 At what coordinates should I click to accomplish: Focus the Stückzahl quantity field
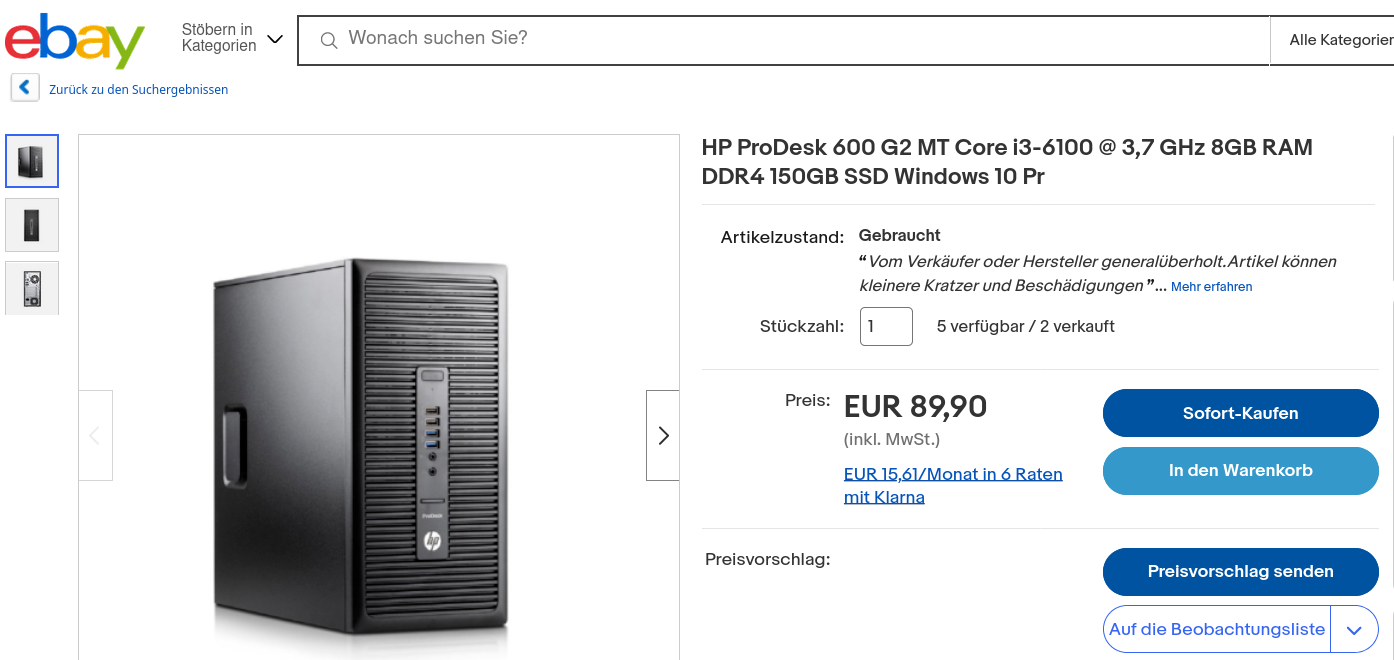(x=886, y=327)
